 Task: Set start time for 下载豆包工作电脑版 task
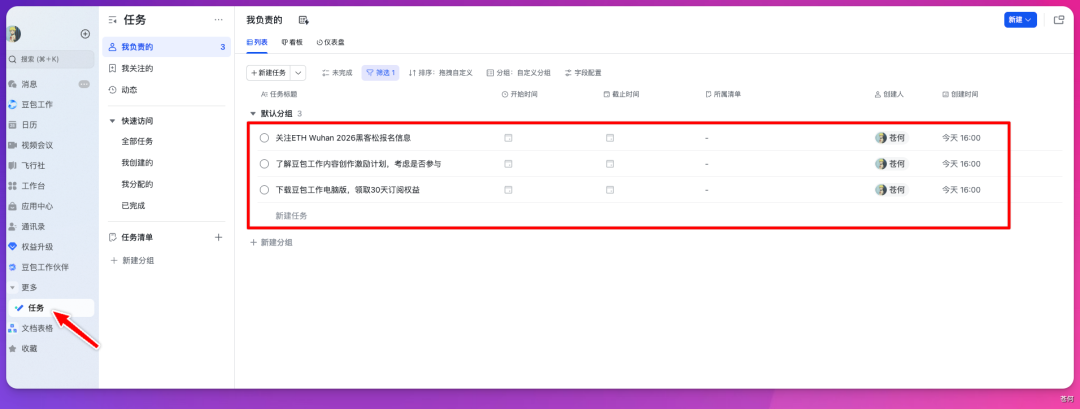click(x=508, y=190)
